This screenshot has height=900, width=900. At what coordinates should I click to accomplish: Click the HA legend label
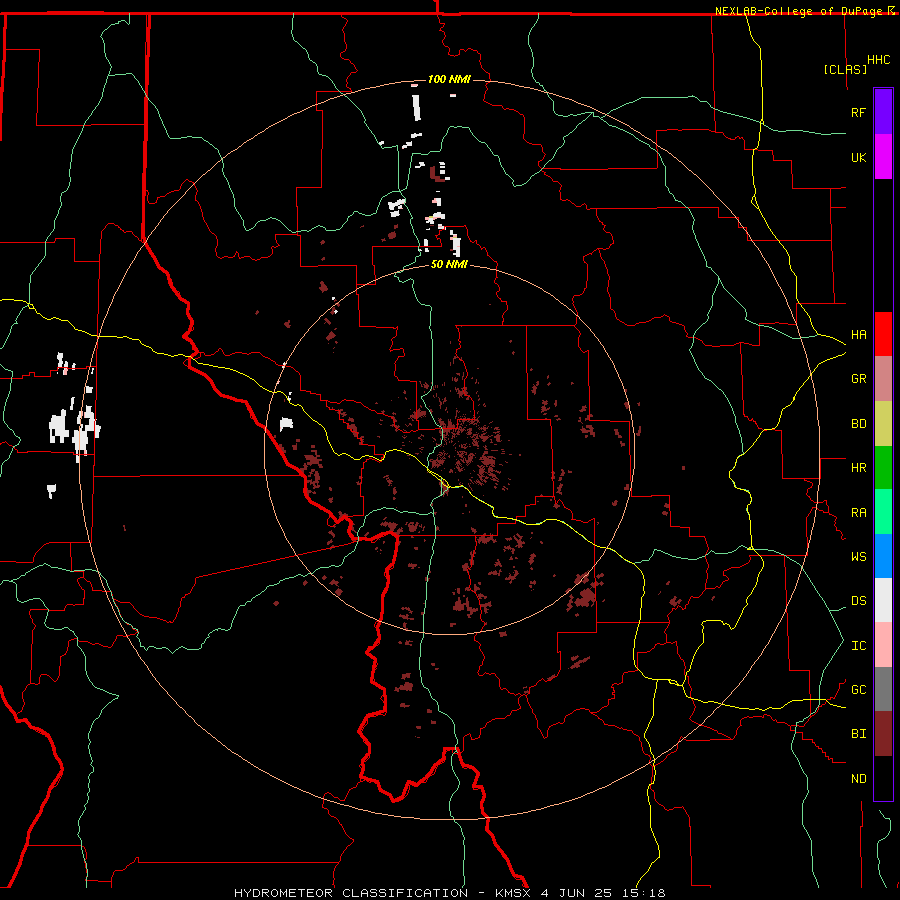pos(859,334)
